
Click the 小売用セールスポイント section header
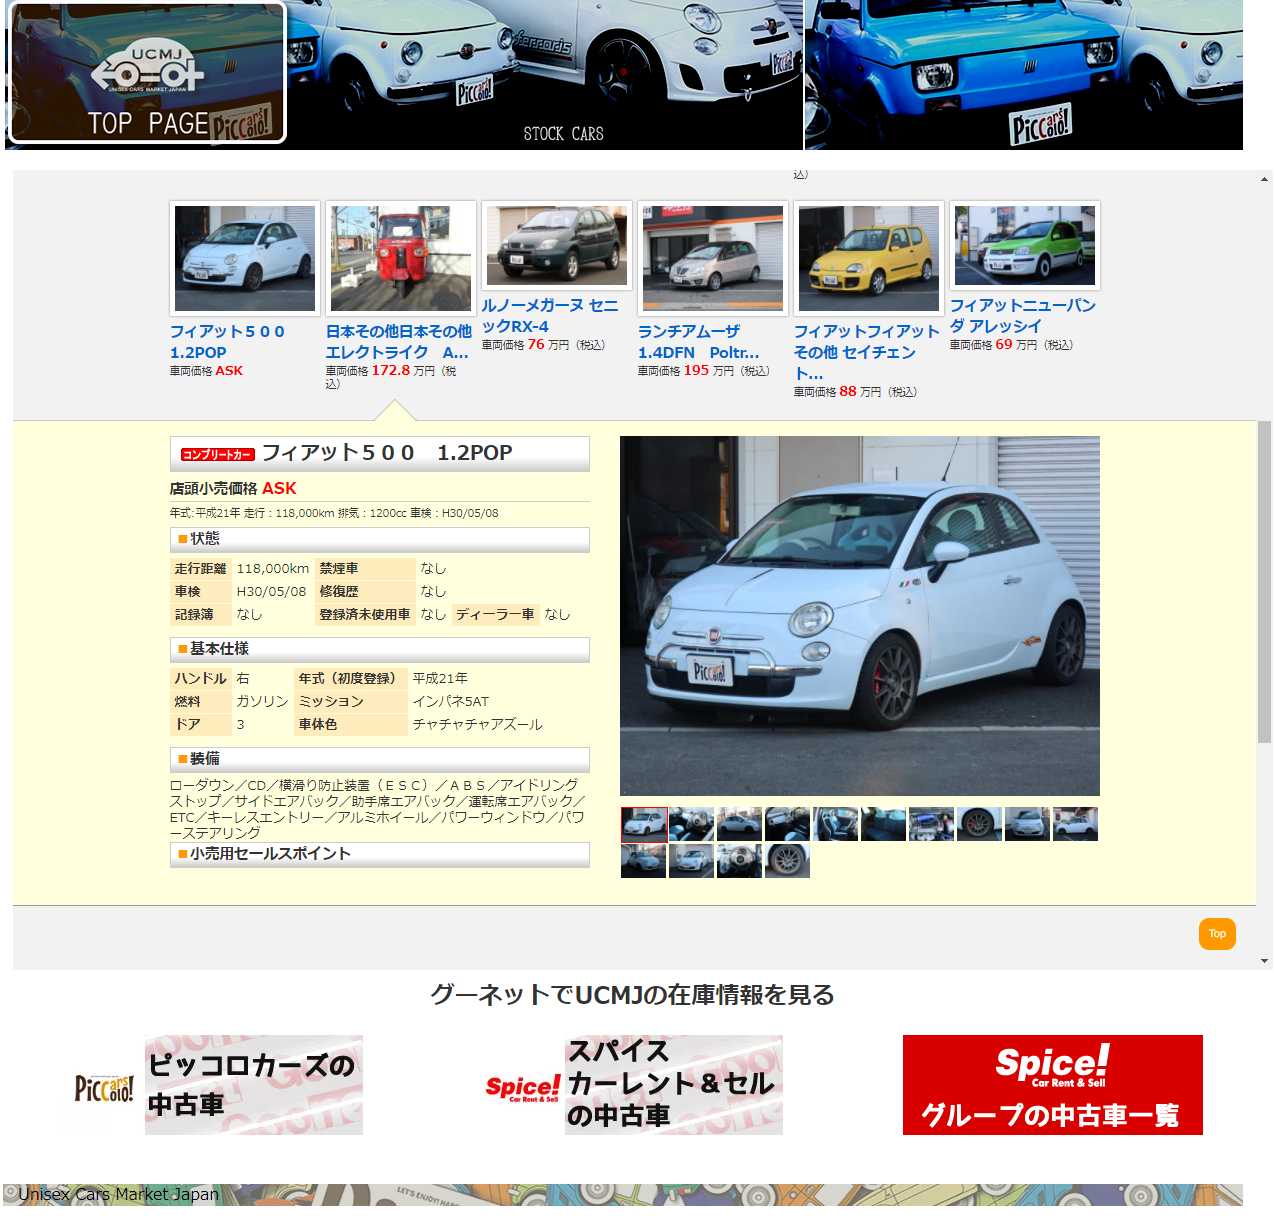pyautogui.click(x=380, y=854)
